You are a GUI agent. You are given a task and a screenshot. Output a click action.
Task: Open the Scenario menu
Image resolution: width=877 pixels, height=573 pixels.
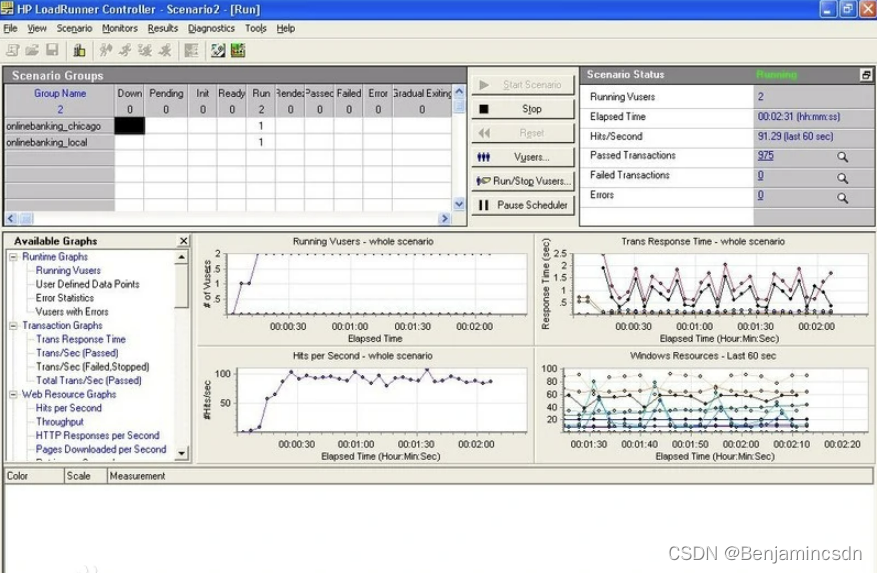coord(74,28)
